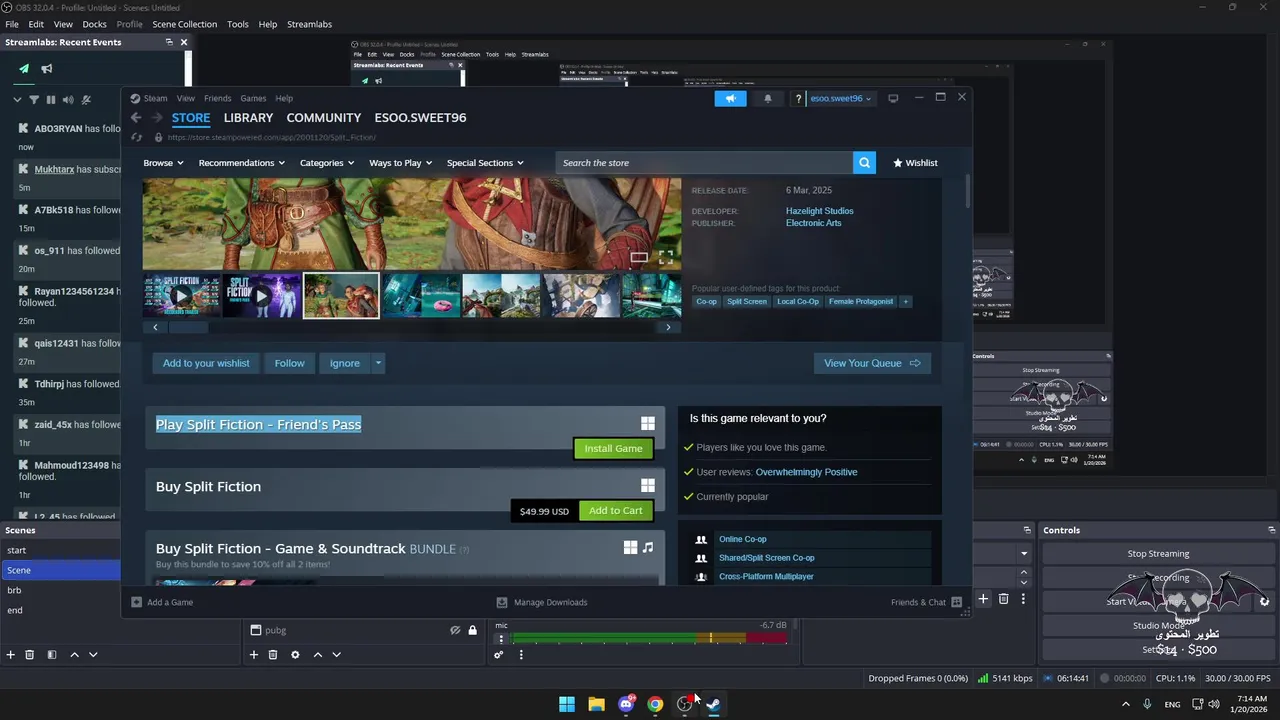The image size is (1280, 720).
Task: Reload the Steam store page
Action: point(136,137)
